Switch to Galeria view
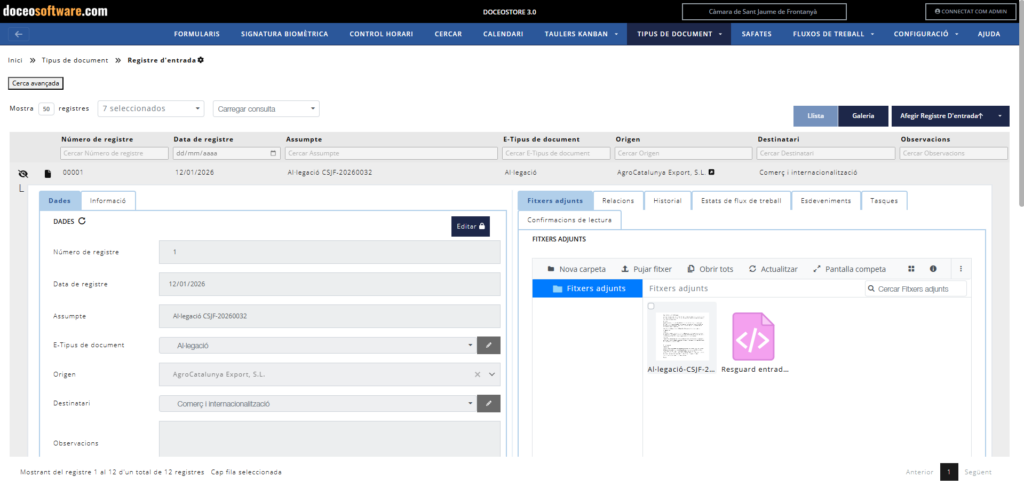 862,116
